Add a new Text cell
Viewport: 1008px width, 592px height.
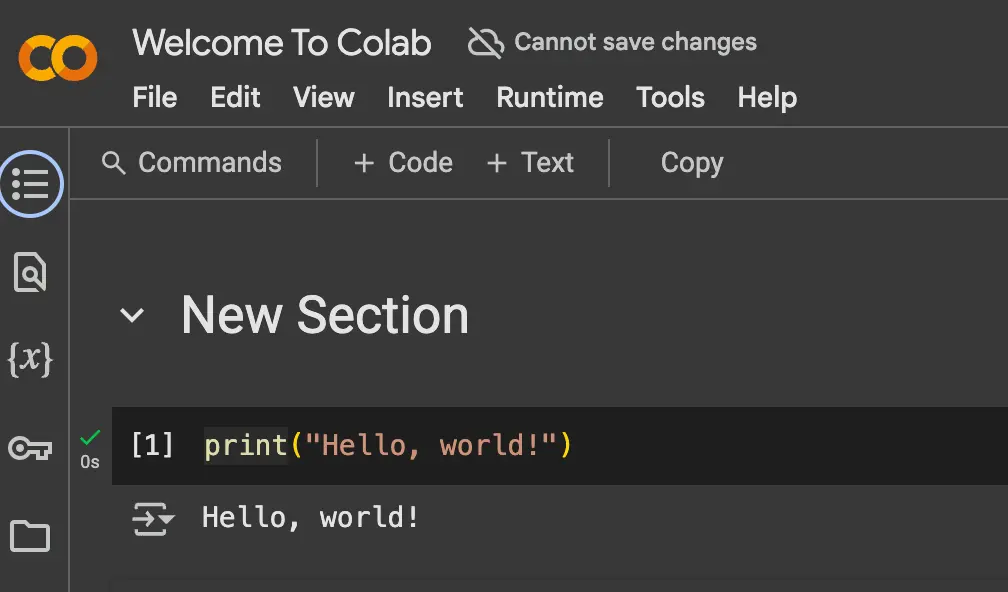530,163
